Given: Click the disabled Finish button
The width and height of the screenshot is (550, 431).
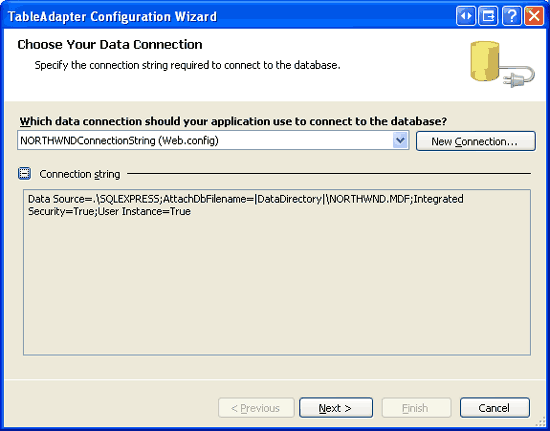Looking at the screenshot, I should [416, 408].
